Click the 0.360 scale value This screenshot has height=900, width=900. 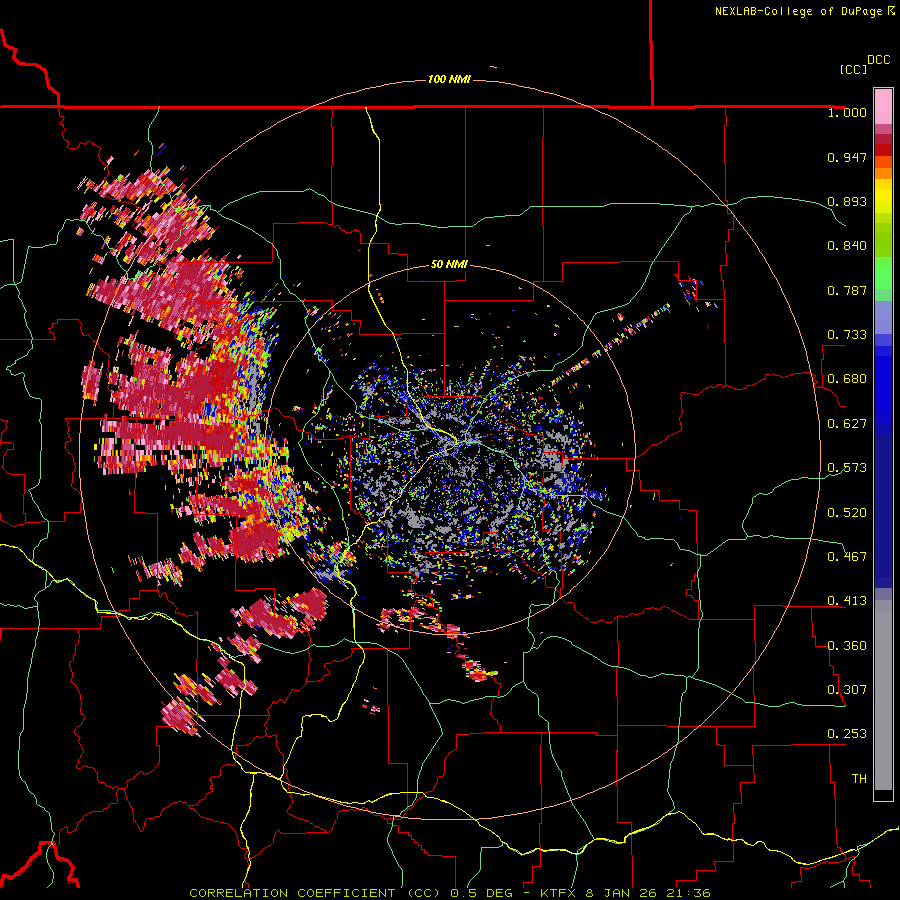point(847,646)
